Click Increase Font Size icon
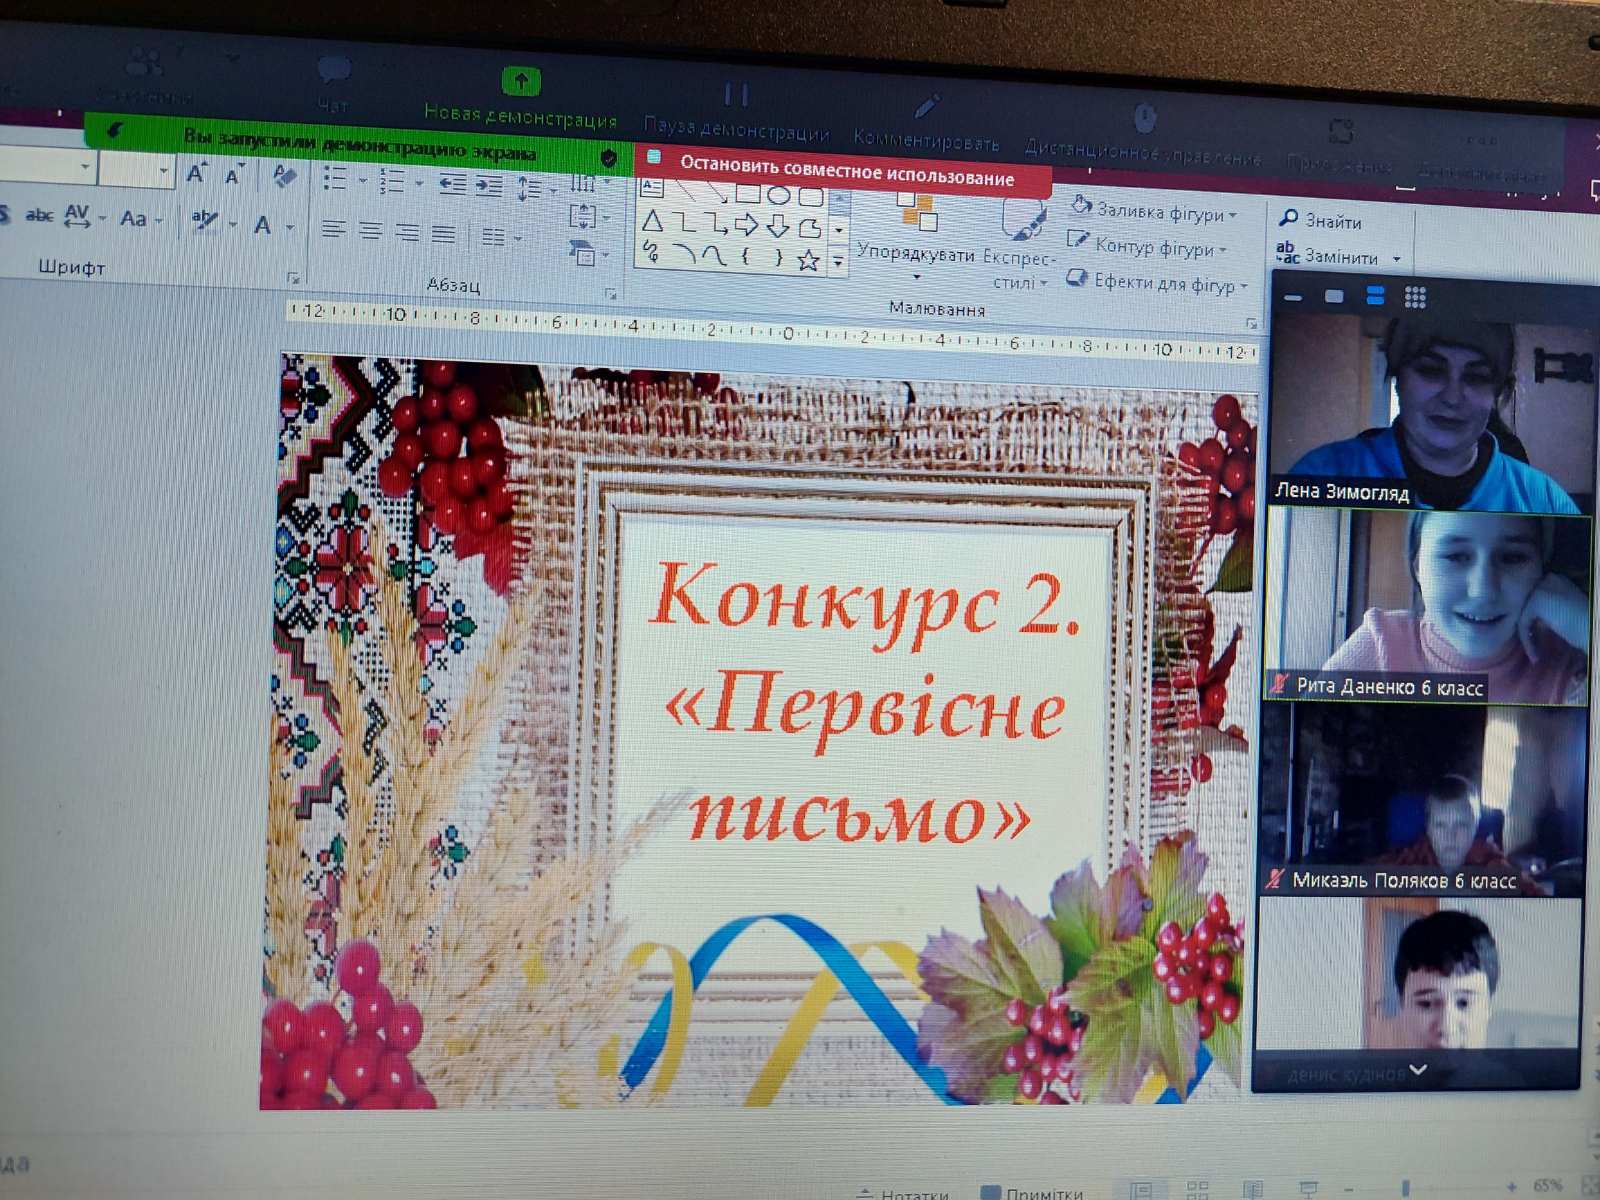Viewport: 1600px width, 1200px height. [x=197, y=173]
